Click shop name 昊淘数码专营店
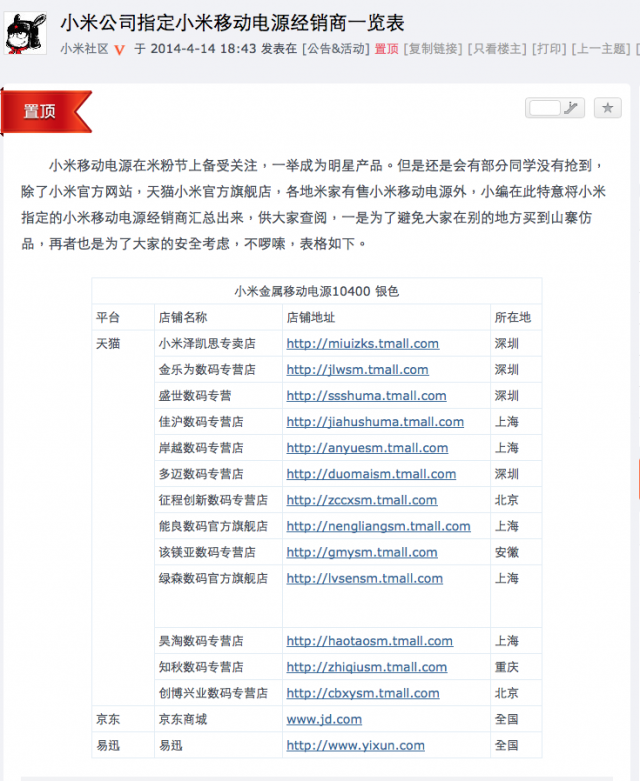Image resolution: width=640 pixels, height=782 pixels. pos(201,641)
